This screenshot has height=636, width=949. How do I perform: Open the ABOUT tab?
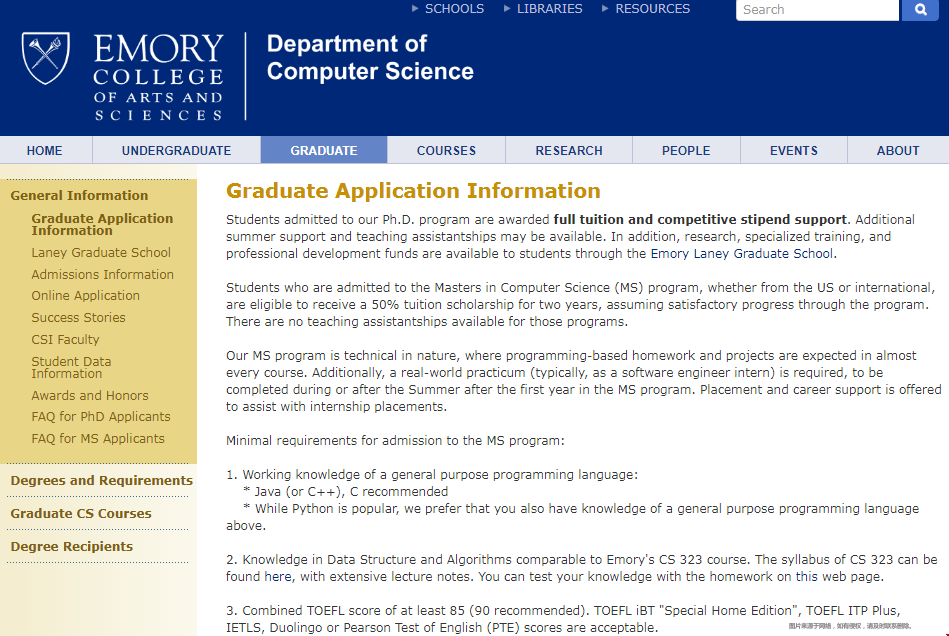point(898,150)
